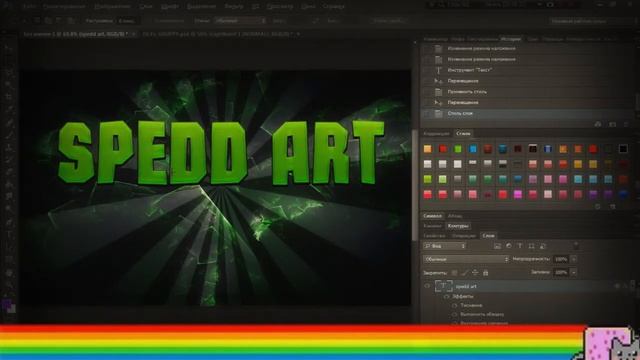The height and width of the screenshot is (360, 640).
Task: Switch to the Коррекция tab
Action: pos(436,133)
